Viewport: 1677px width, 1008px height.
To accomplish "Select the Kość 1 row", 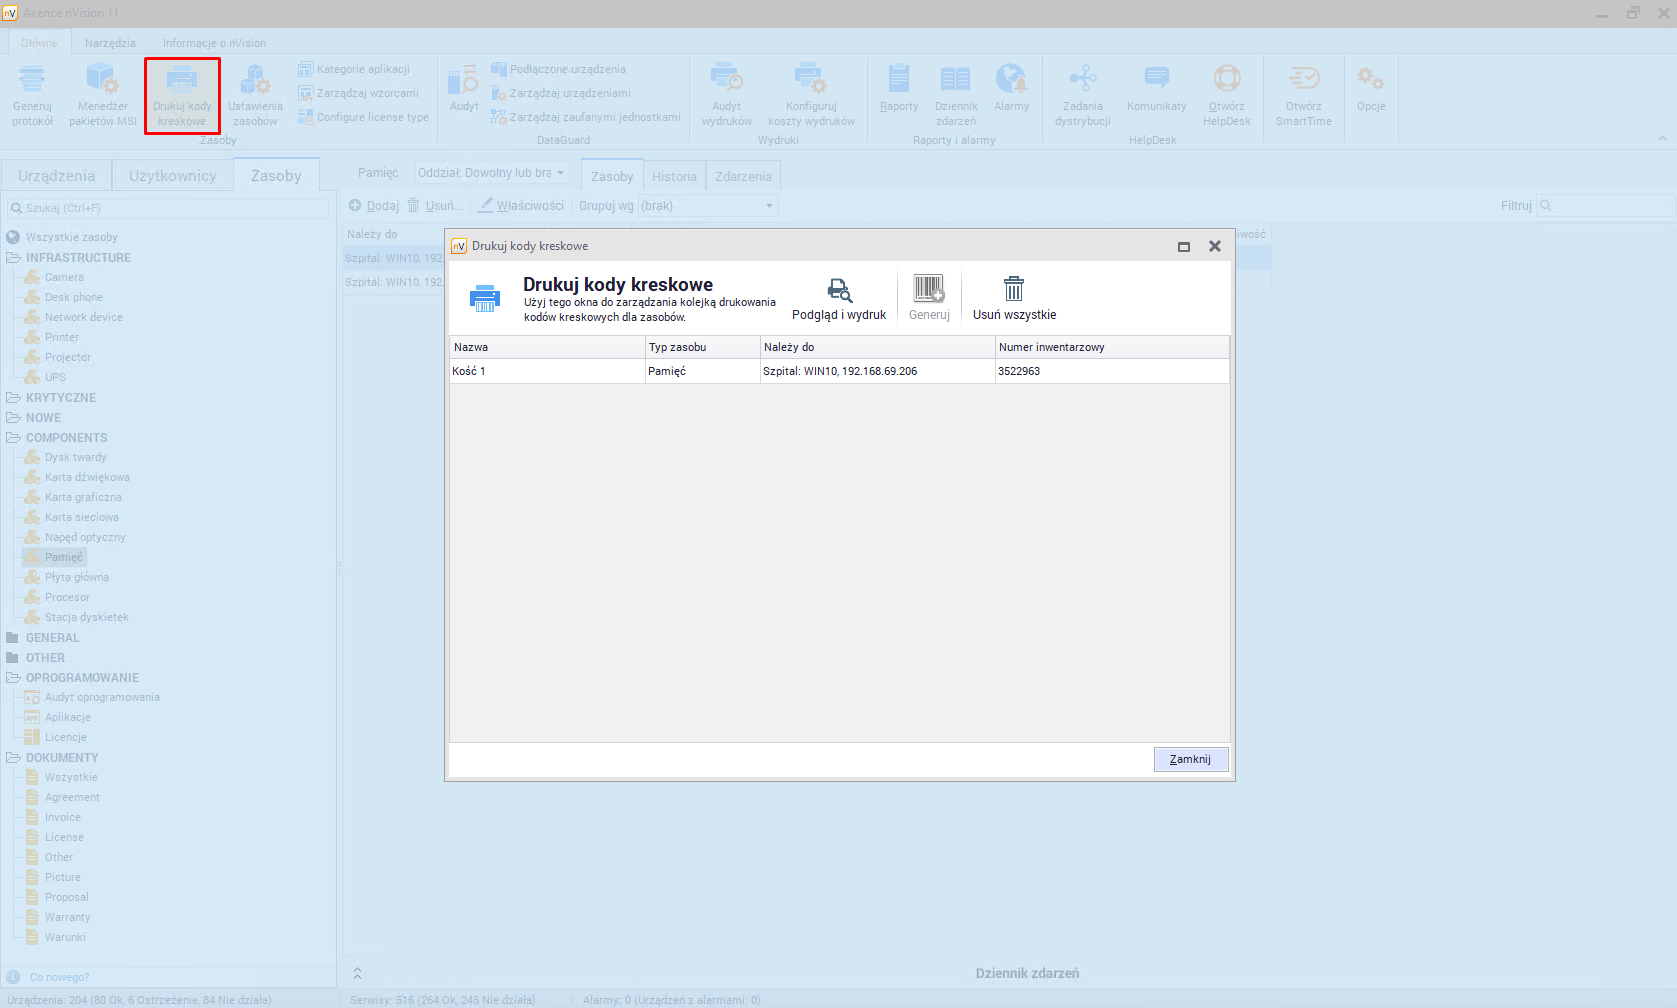I will coord(546,371).
